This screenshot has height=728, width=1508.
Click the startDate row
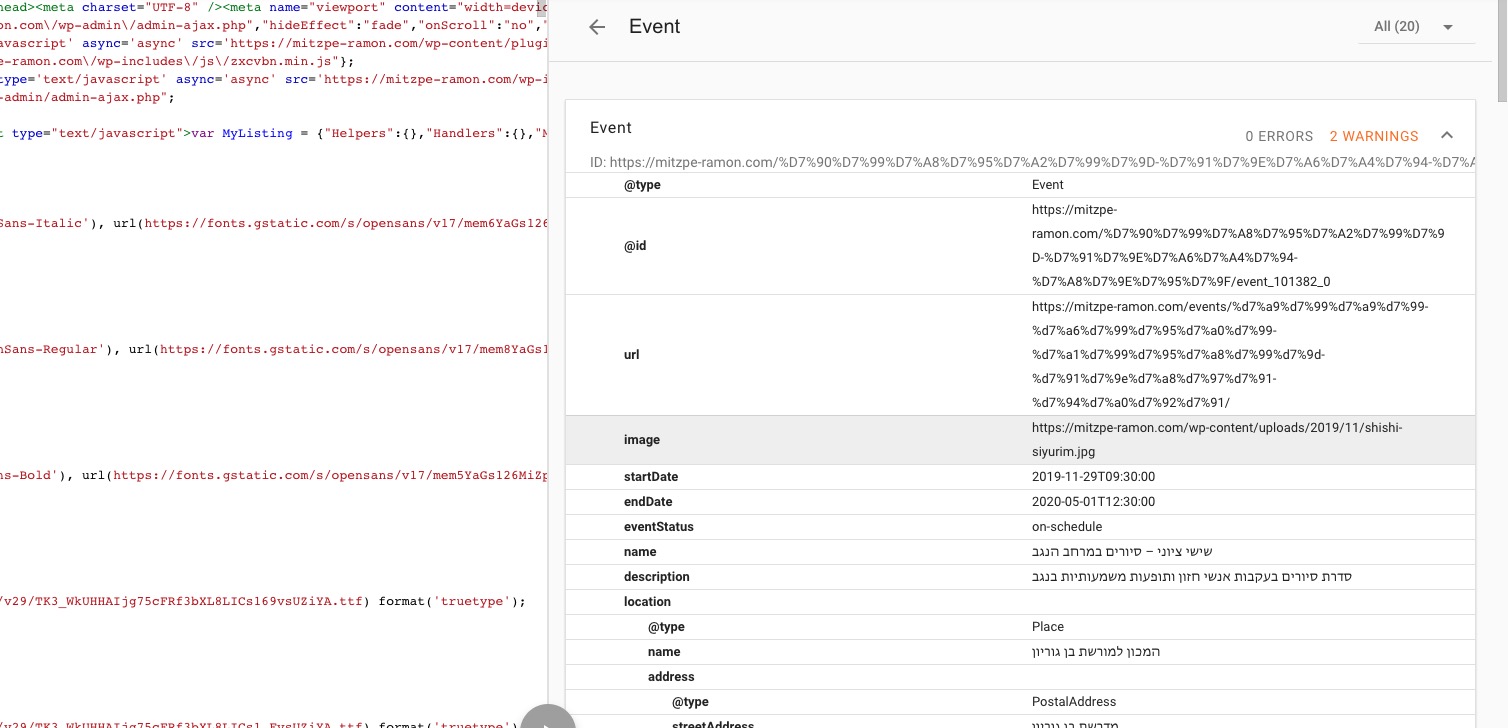[1019, 477]
